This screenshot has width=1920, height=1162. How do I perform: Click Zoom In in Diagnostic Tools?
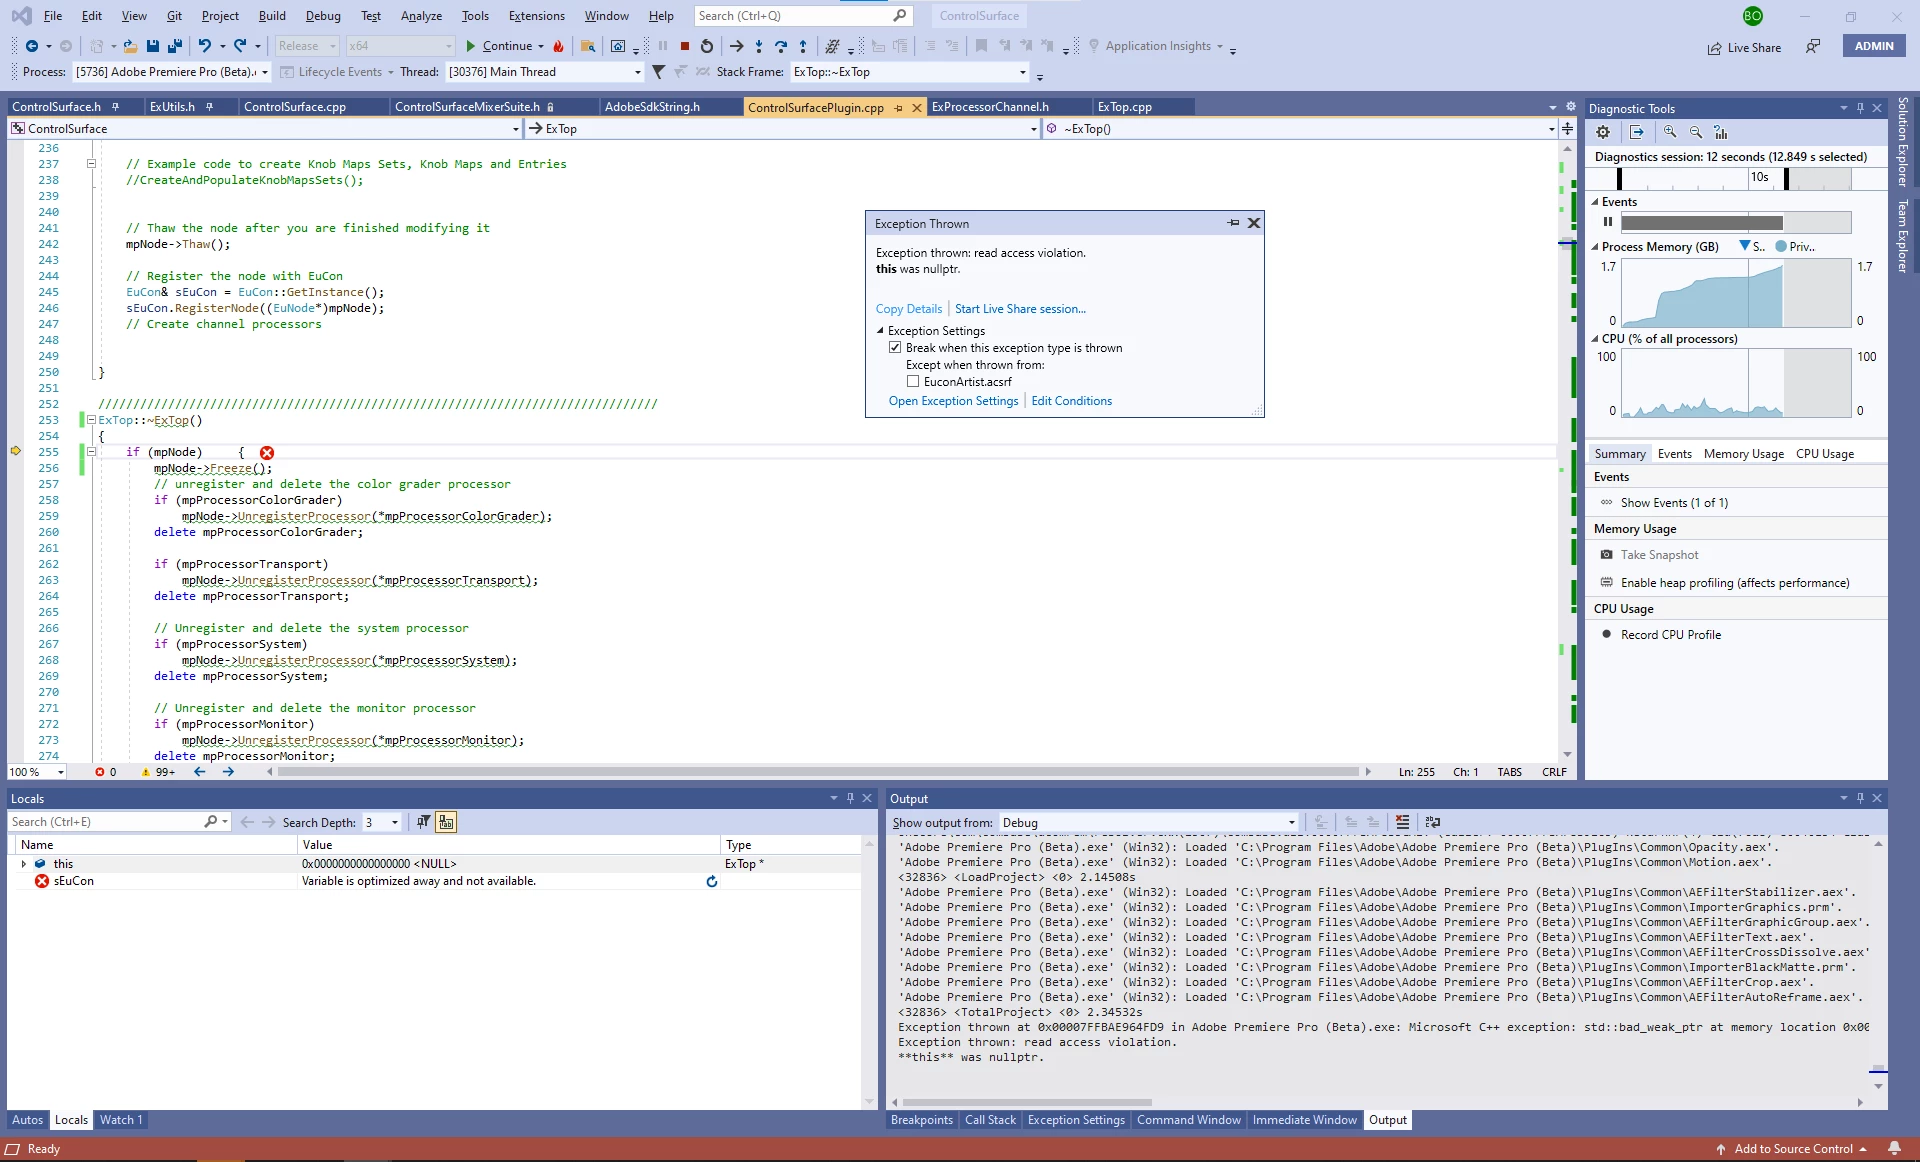1670,132
